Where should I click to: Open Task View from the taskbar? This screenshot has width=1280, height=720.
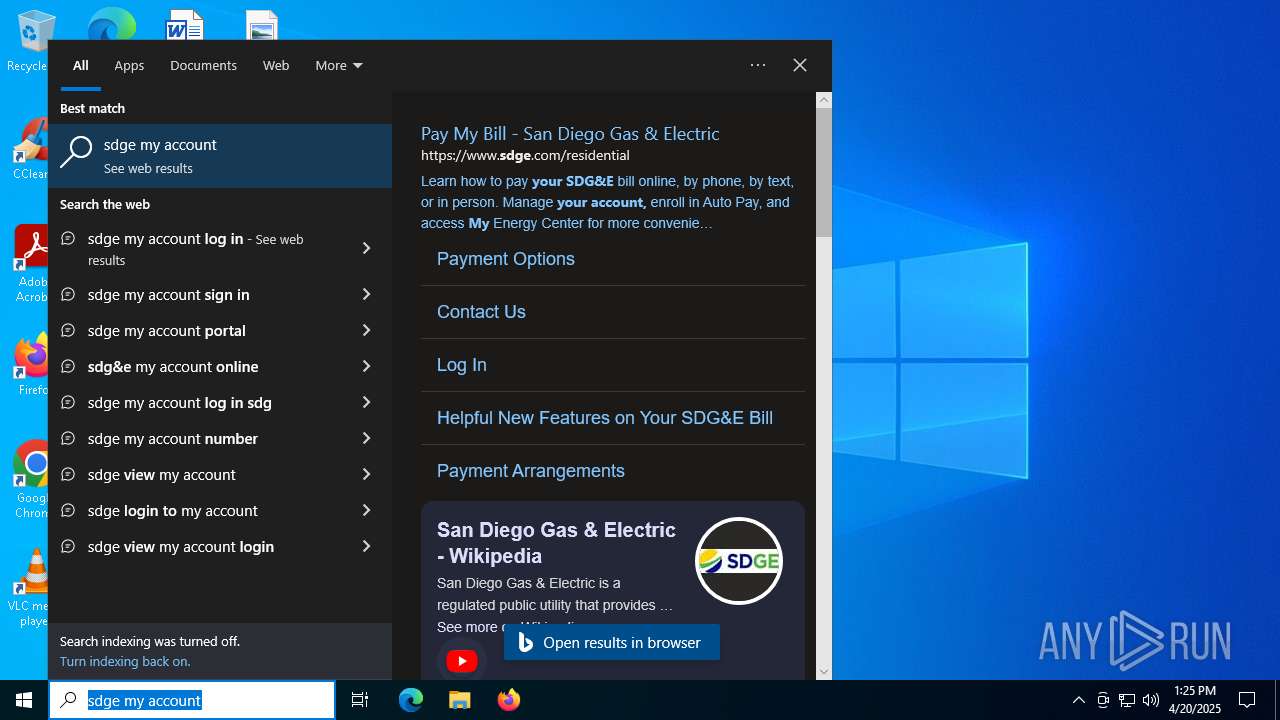click(x=360, y=700)
